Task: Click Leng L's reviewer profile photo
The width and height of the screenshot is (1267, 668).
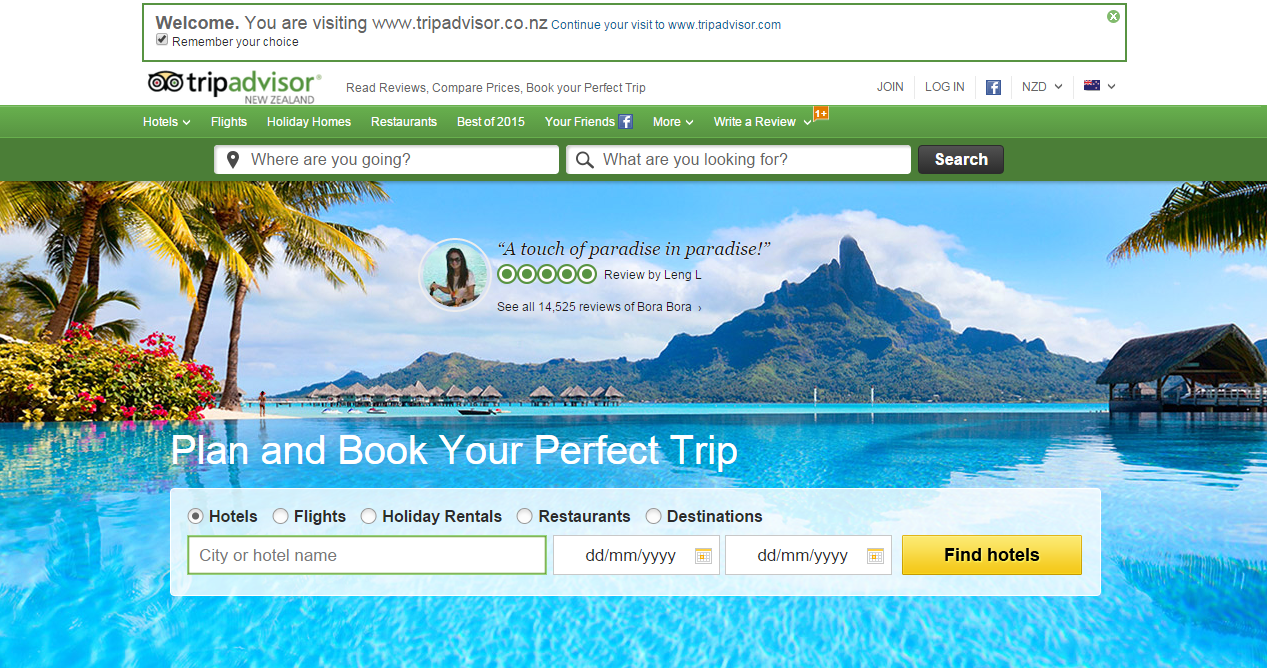Action: pos(455,274)
